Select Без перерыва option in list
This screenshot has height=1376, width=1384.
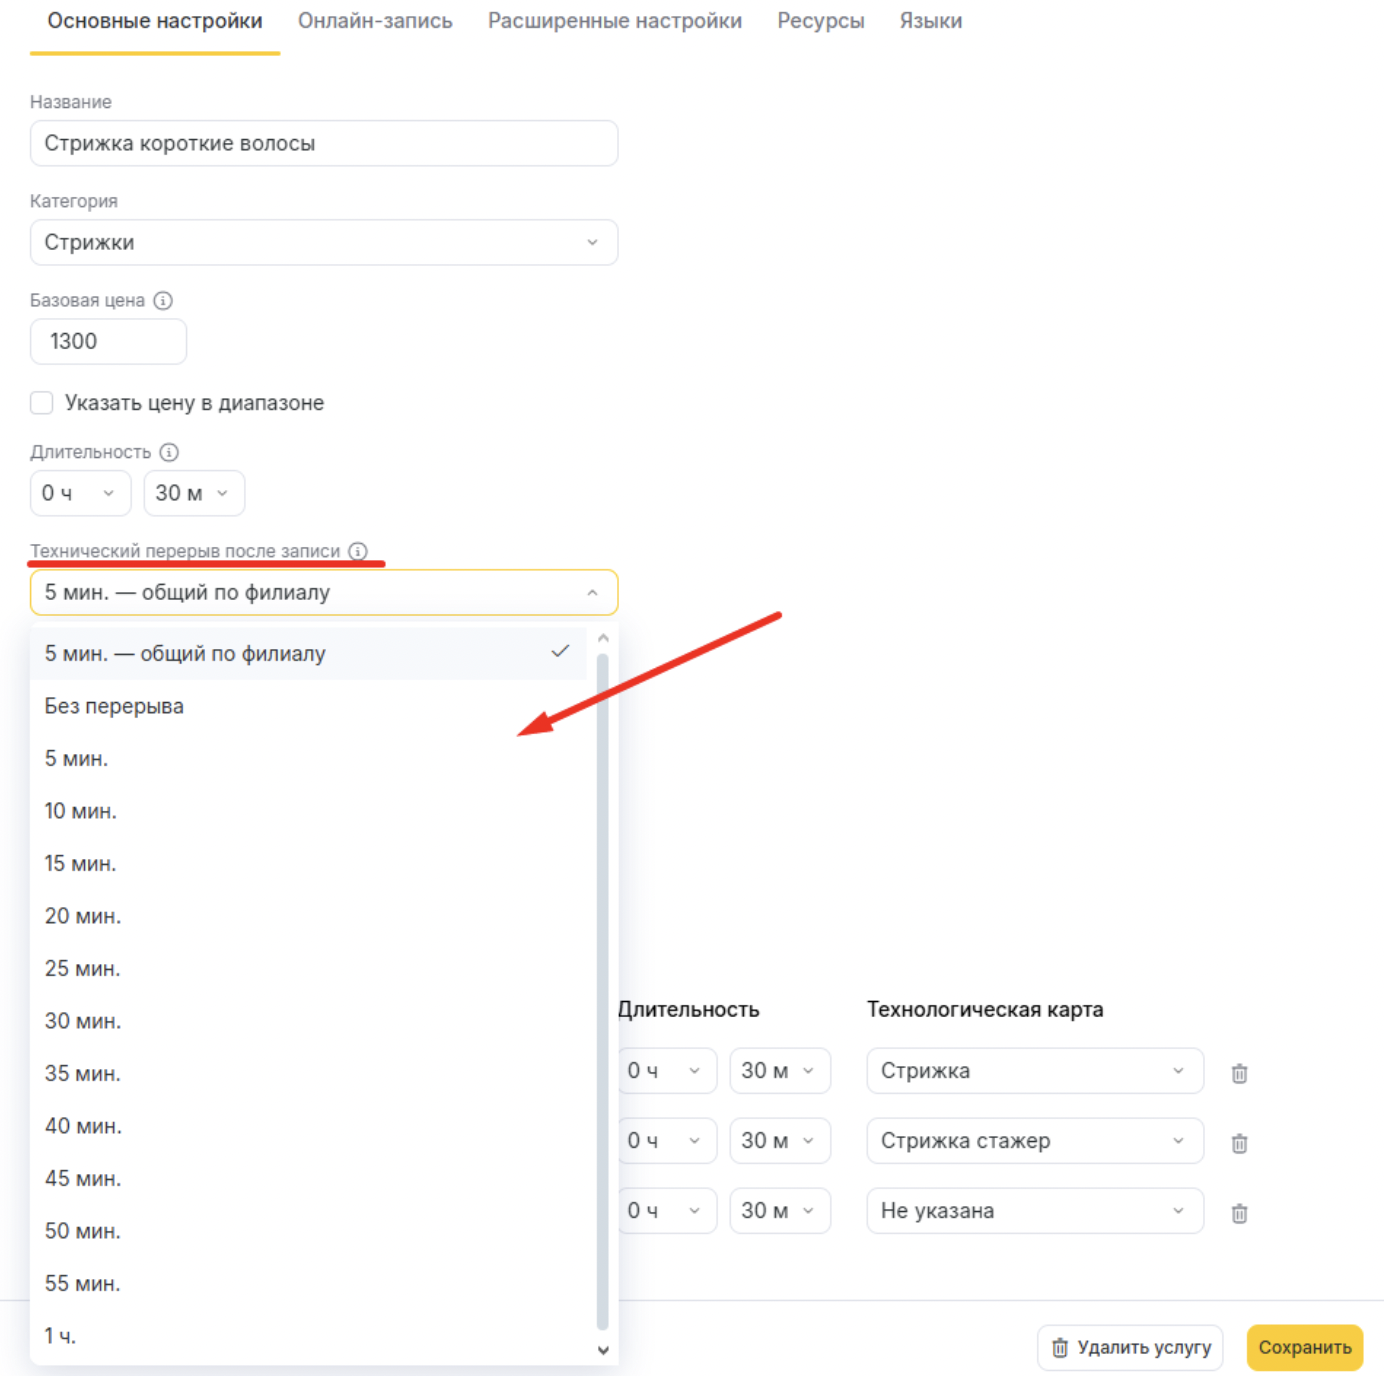tap(114, 706)
